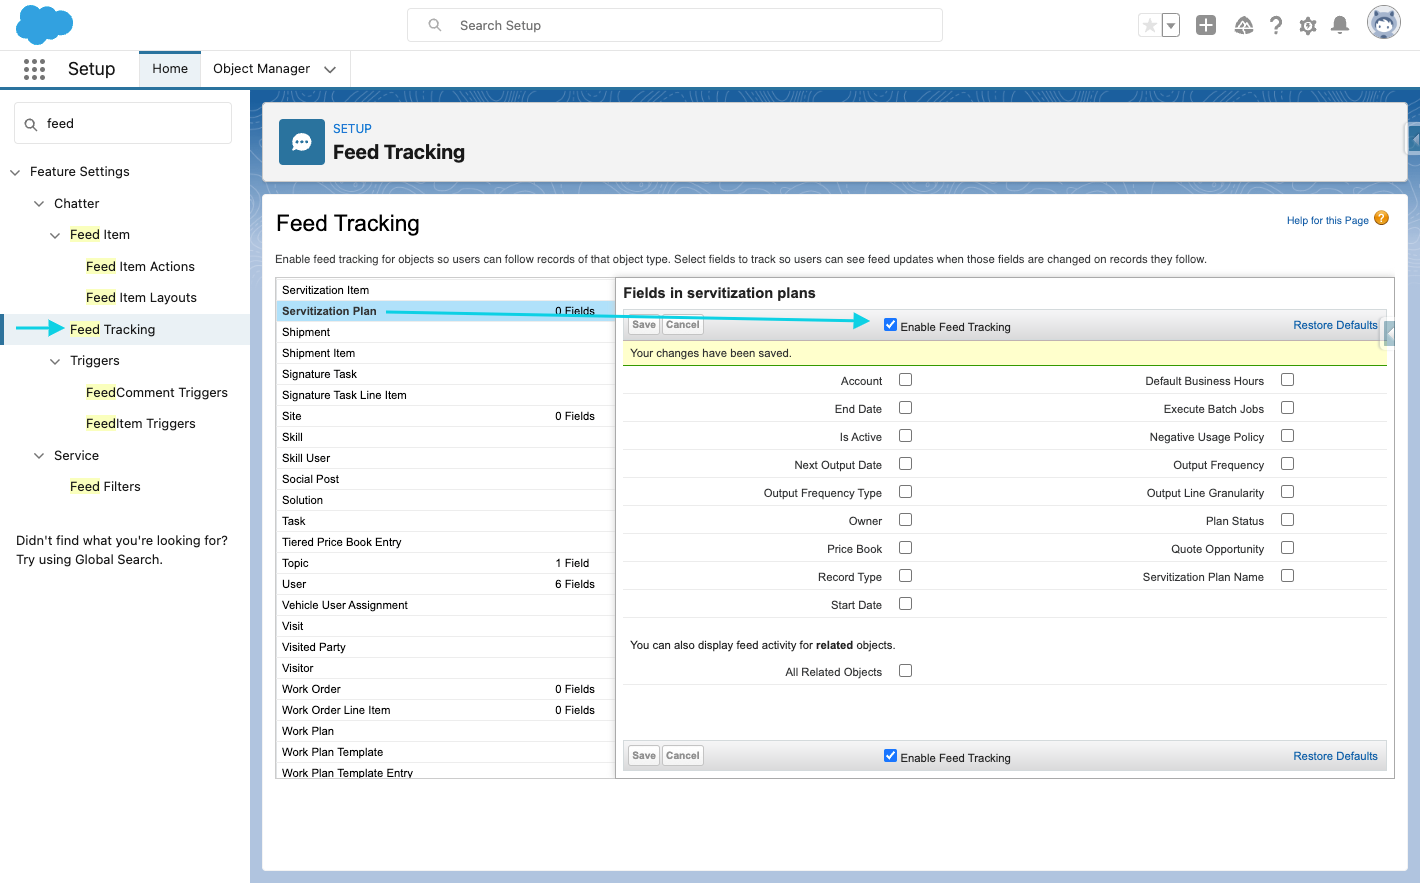
Task: Open the global actions plus icon
Action: click(1206, 25)
